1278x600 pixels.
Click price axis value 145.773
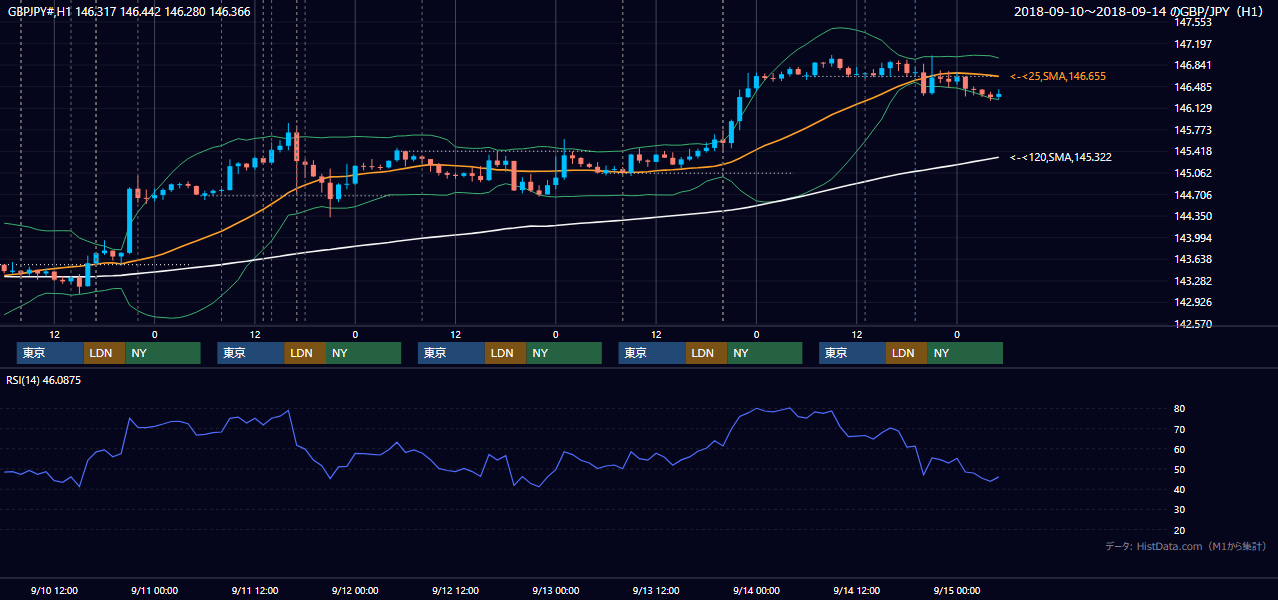(x=1193, y=130)
